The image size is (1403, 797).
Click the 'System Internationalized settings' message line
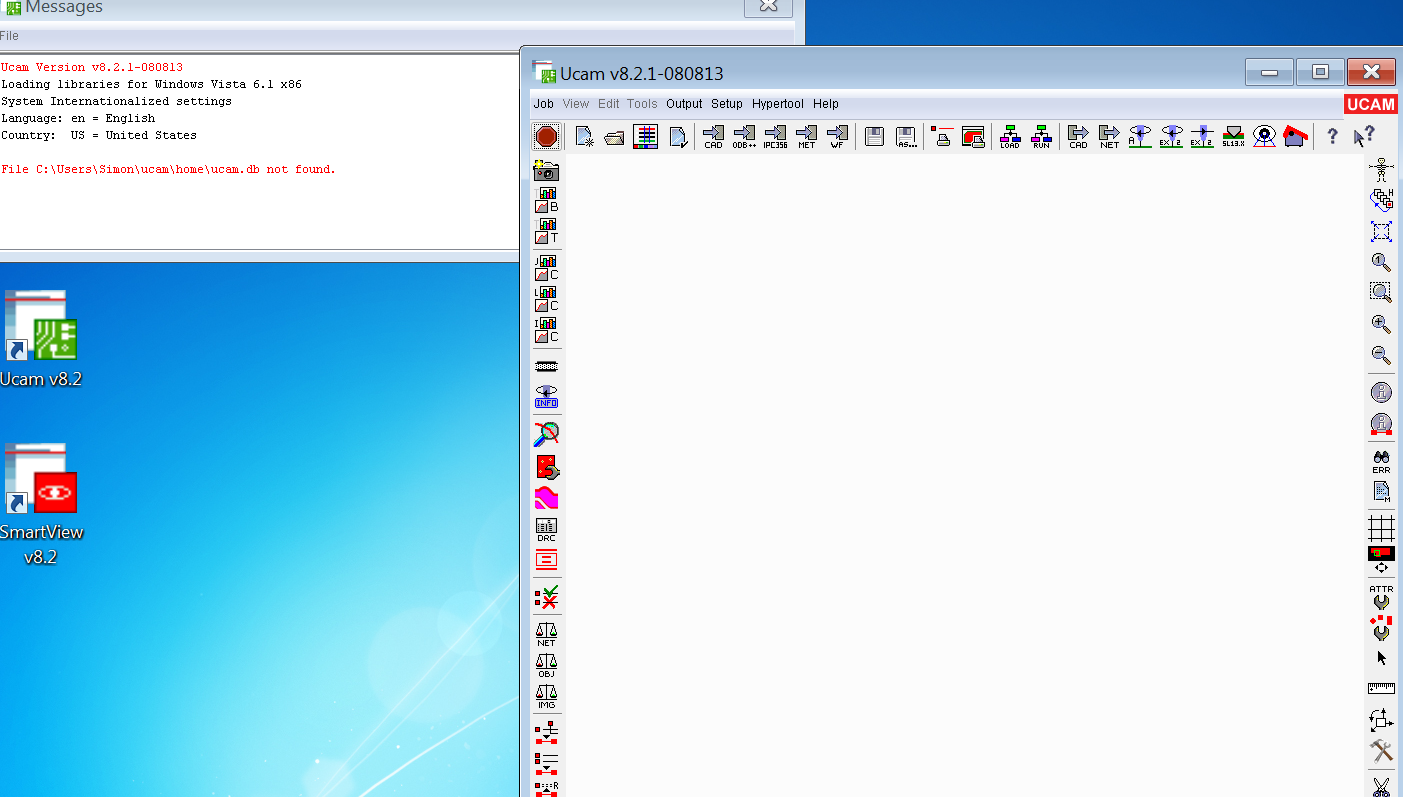(x=116, y=101)
